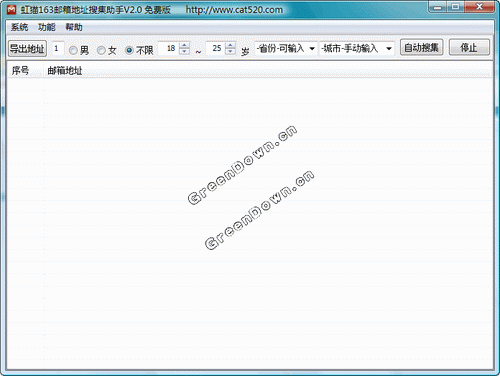Expand the 城市 city dropdown arrow
This screenshot has height=376, width=500.
[x=389, y=49]
